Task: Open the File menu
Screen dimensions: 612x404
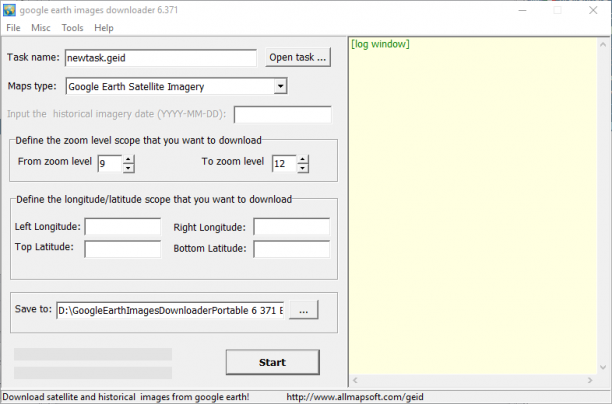Action: (x=13, y=28)
